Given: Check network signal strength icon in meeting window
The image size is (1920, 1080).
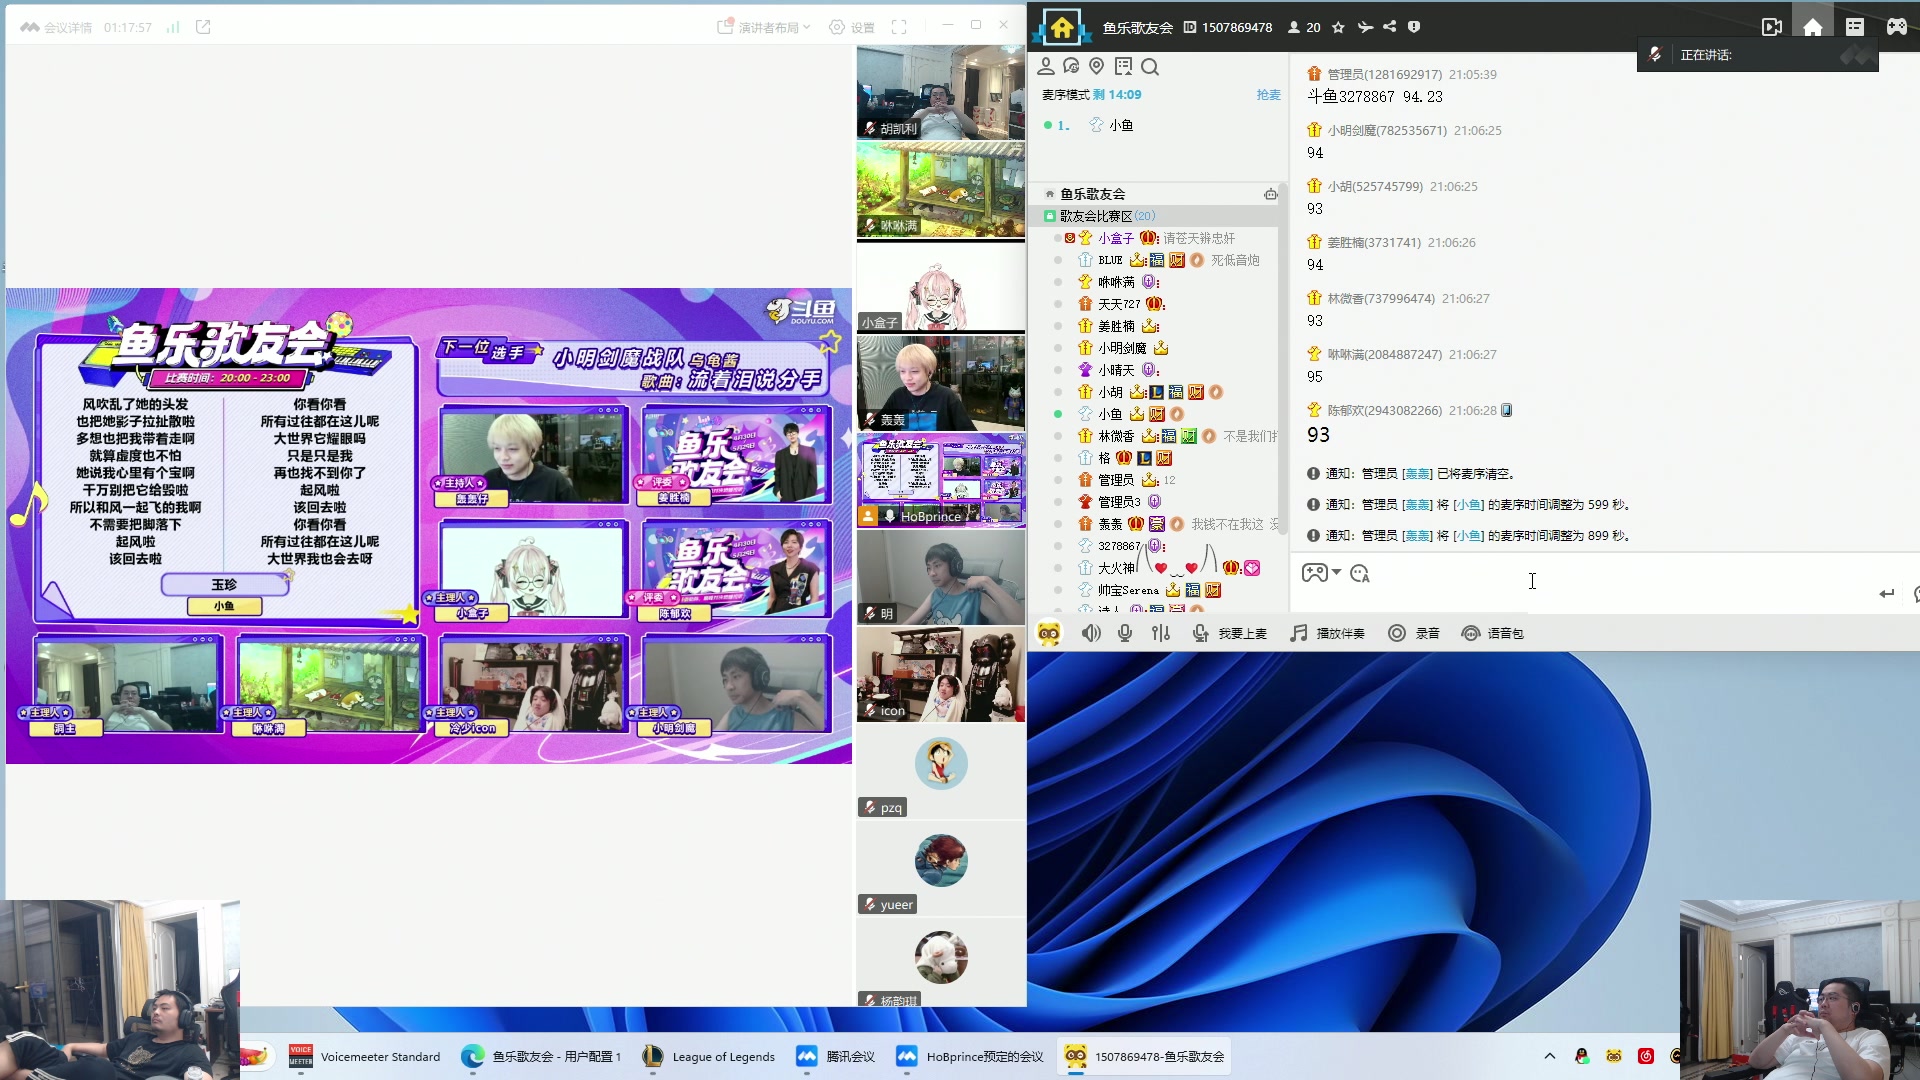Looking at the screenshot, I should (x=173, y=27).
